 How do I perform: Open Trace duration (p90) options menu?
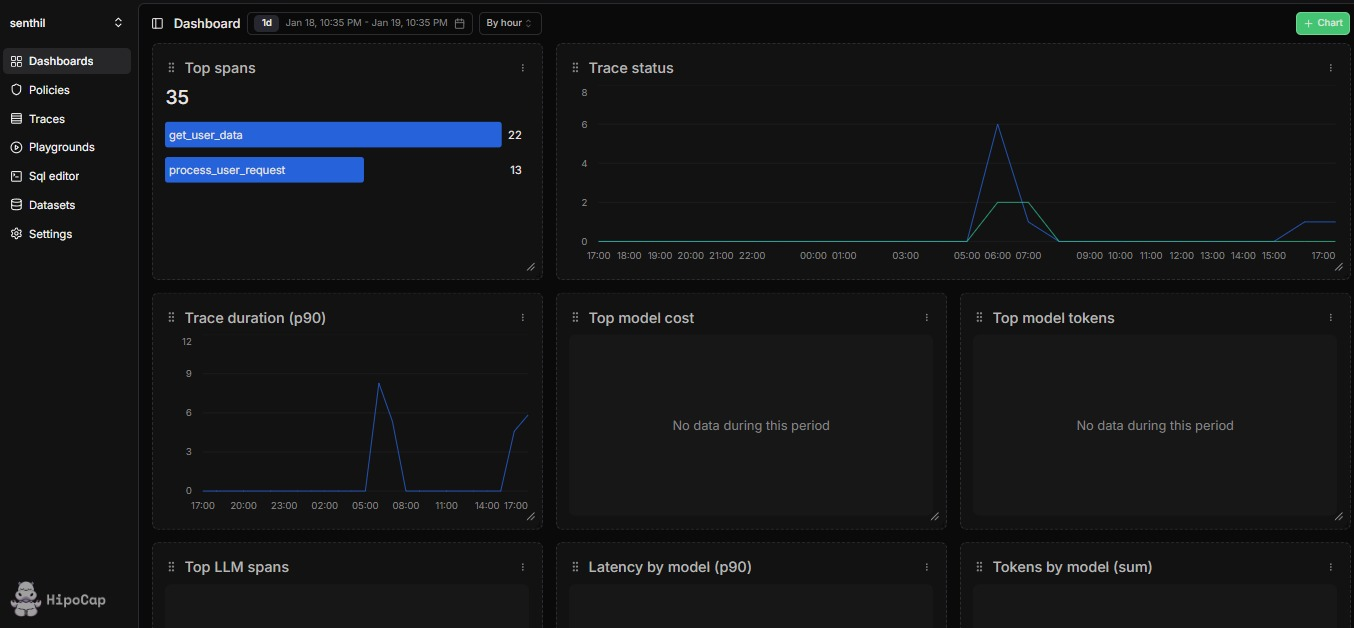[x=523, y=318]
